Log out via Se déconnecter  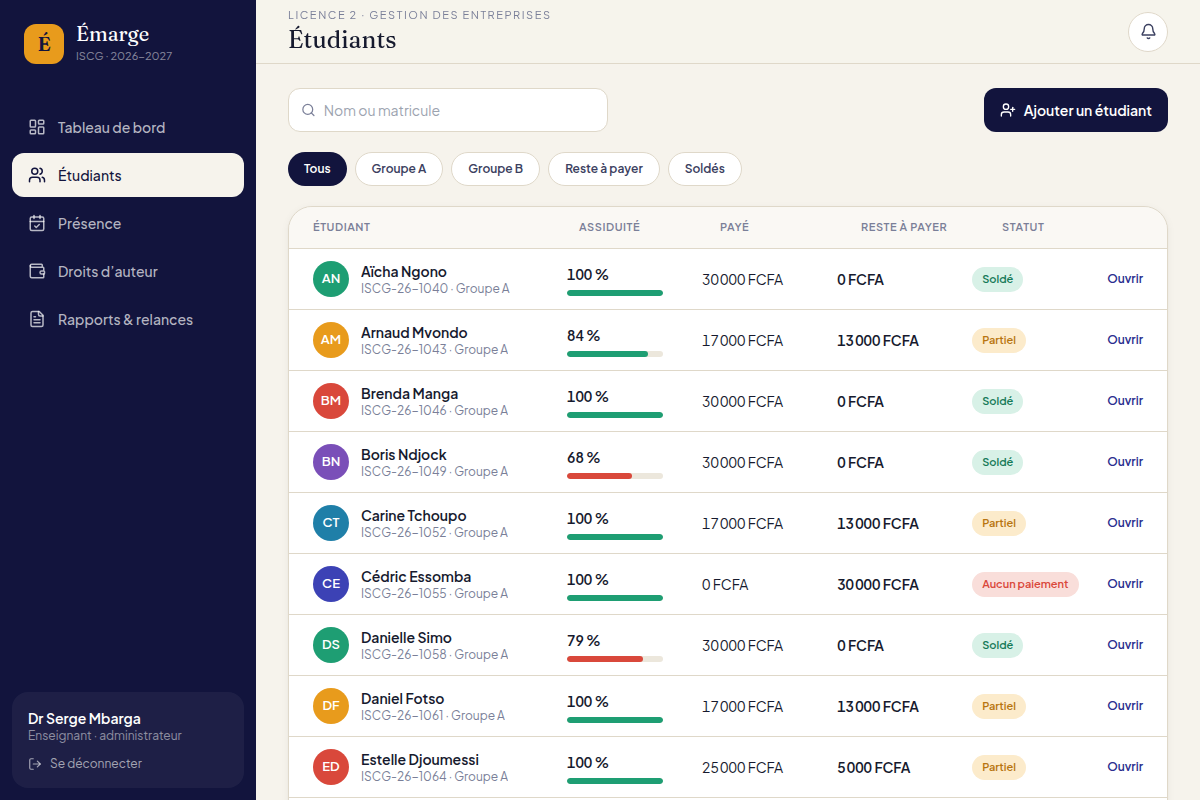tap(85, 763)
